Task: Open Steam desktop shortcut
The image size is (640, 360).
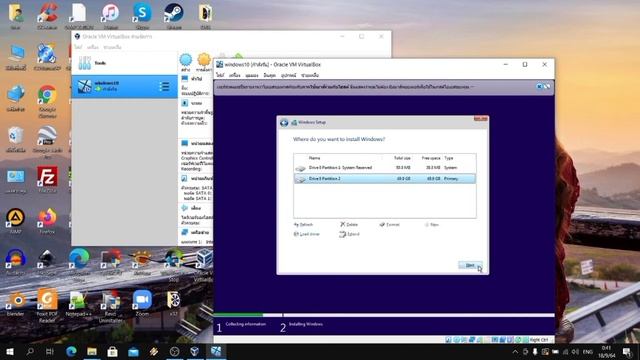Action: tap(174, 16)
